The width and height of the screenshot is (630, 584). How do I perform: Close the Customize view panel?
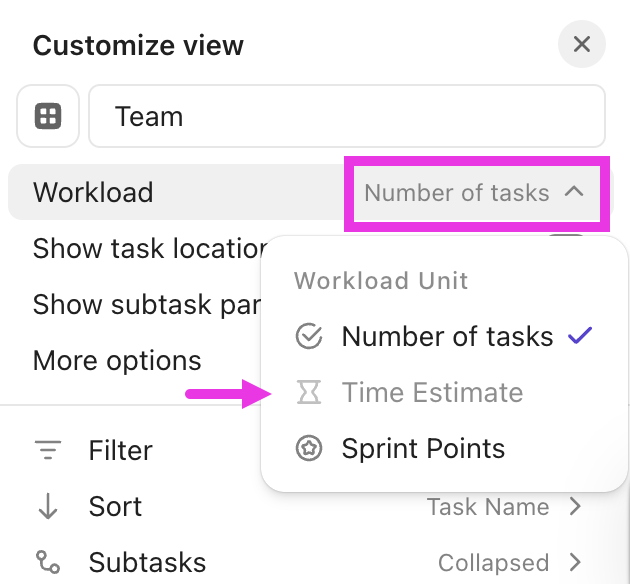pyautogui.click(x=582, y=45)
